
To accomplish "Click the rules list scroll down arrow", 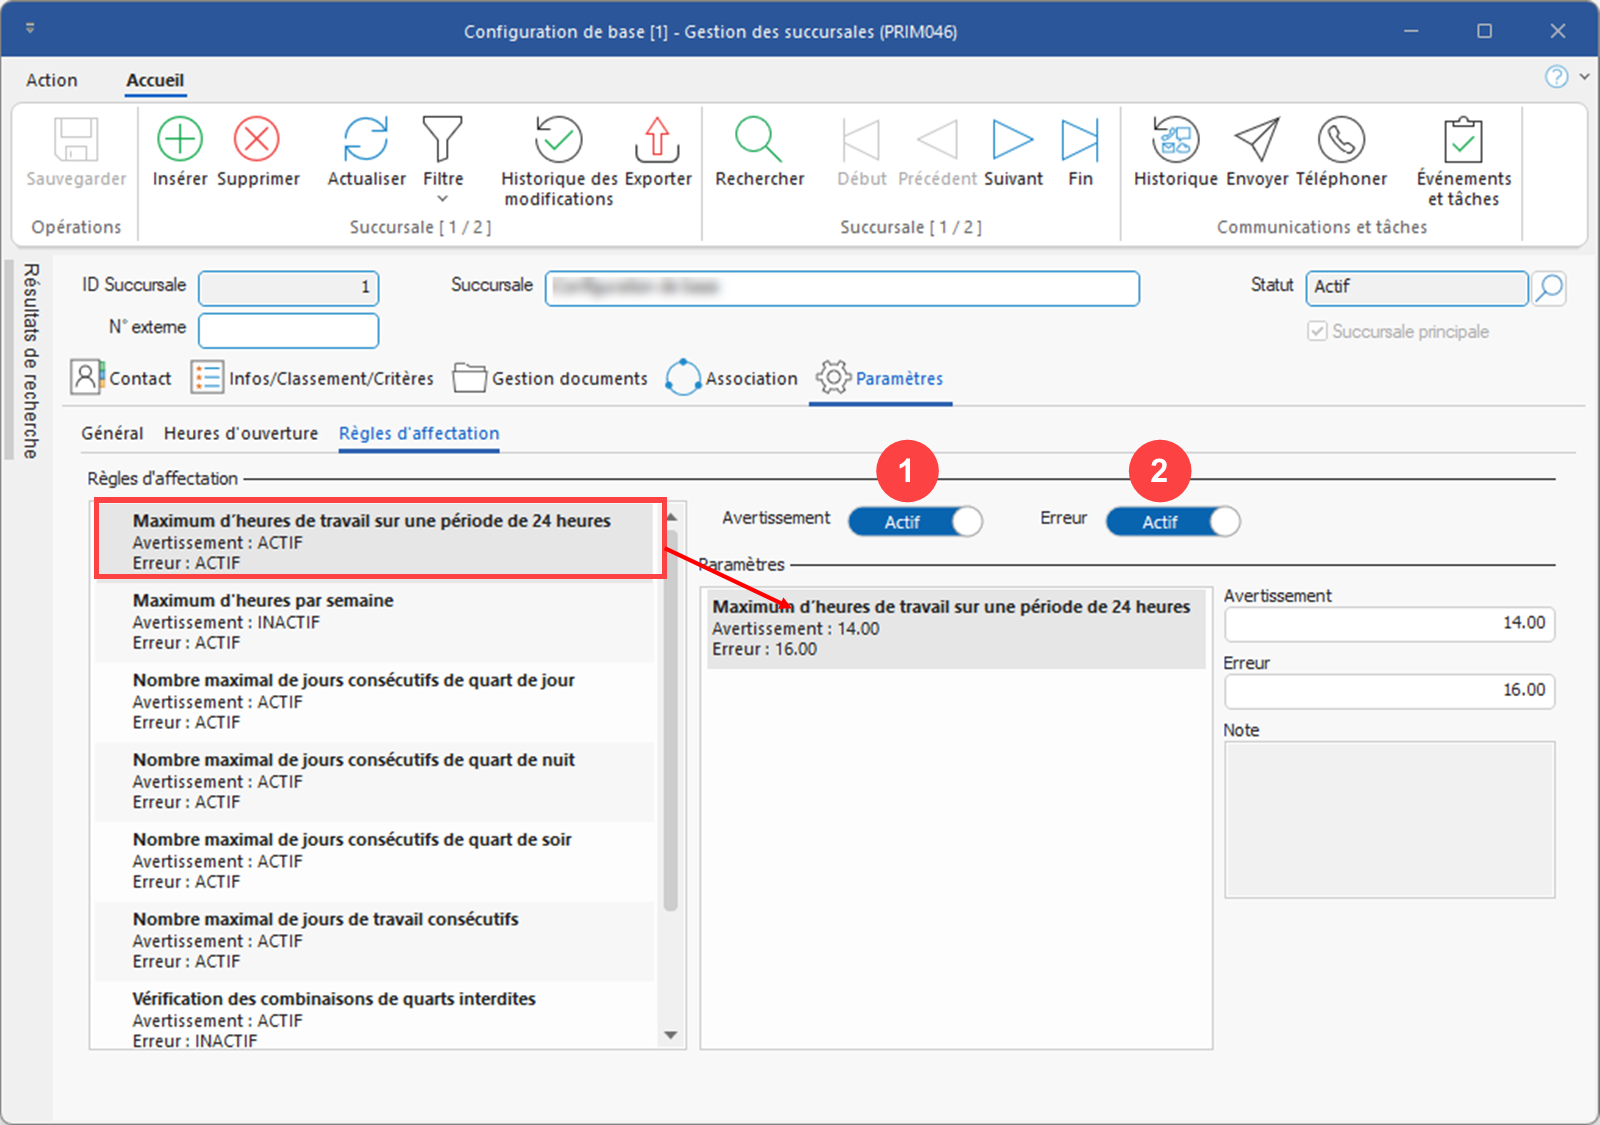I will coord(671,1035).
